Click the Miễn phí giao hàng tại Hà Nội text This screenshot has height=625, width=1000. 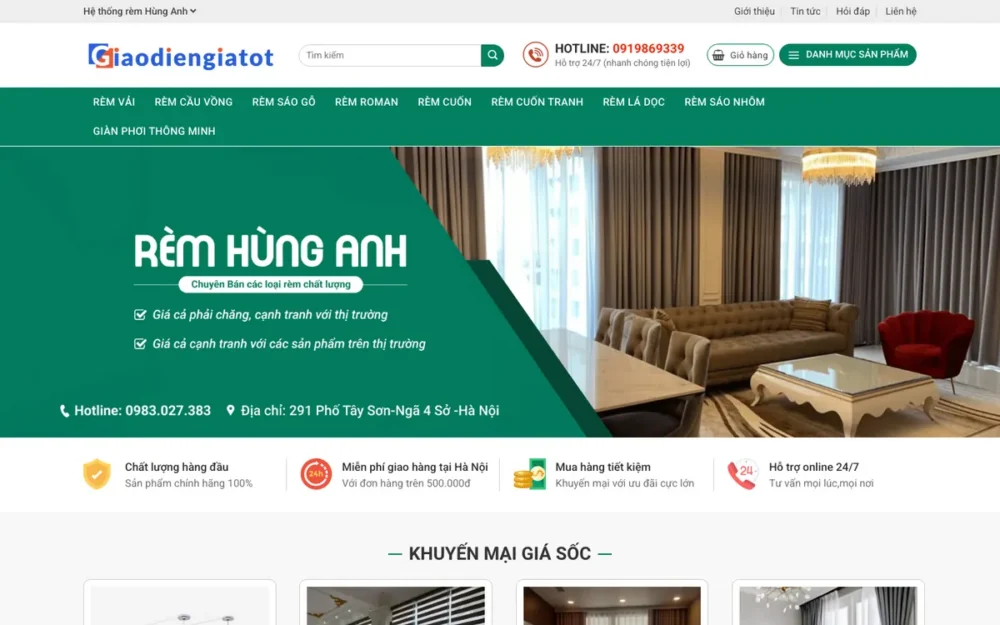click(415, 467)
